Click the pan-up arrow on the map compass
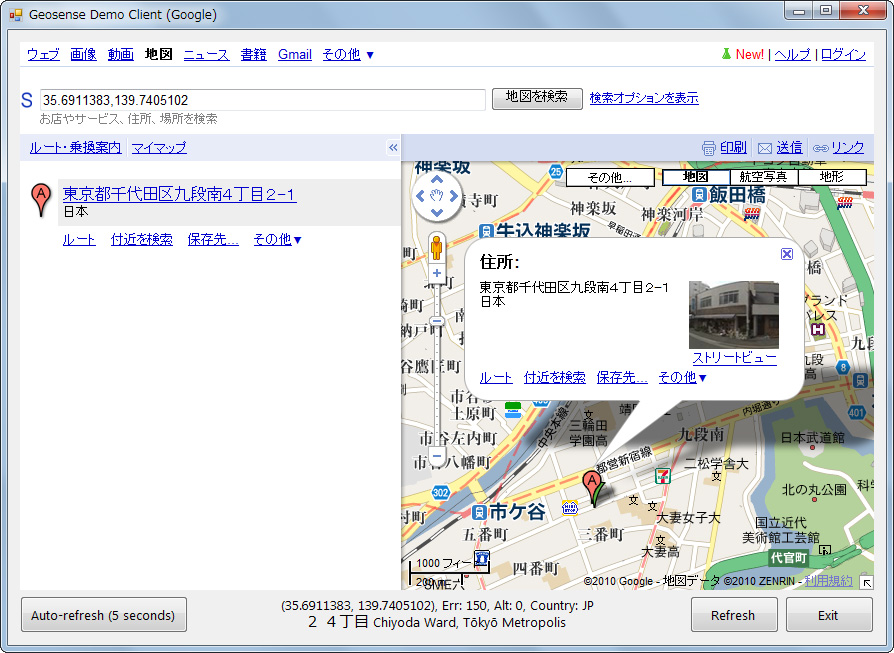Viewport: 894px width, 653px height. pyautogui.click(x=437, y=180)
